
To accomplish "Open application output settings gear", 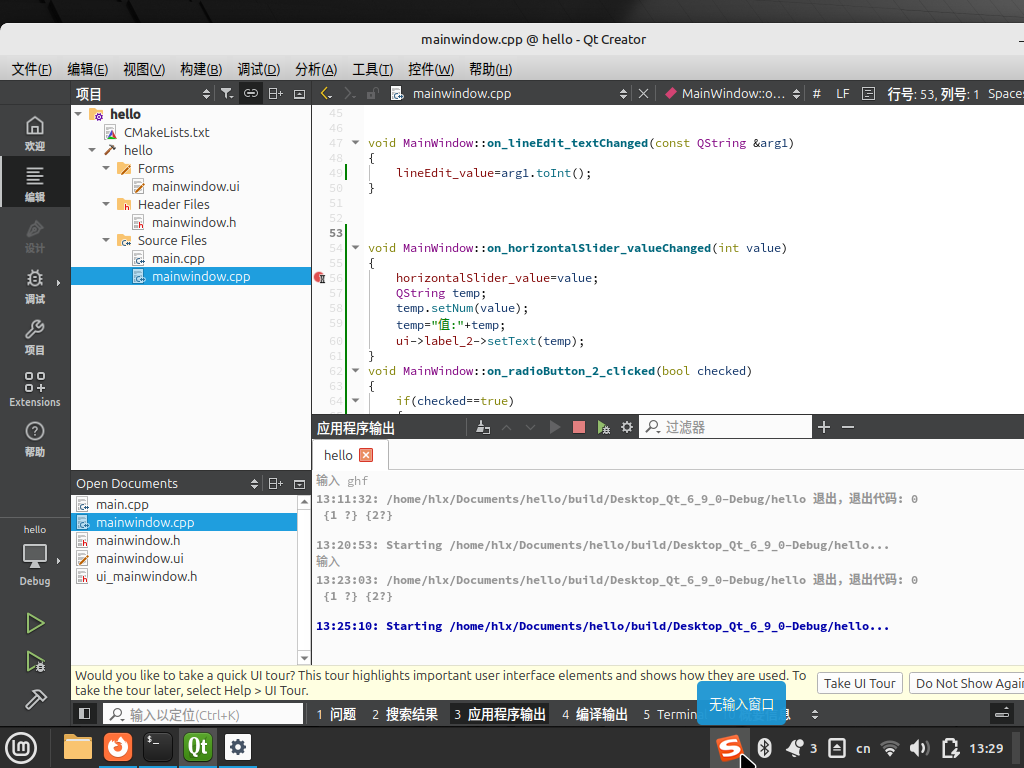I will click(x=627, y=427).
